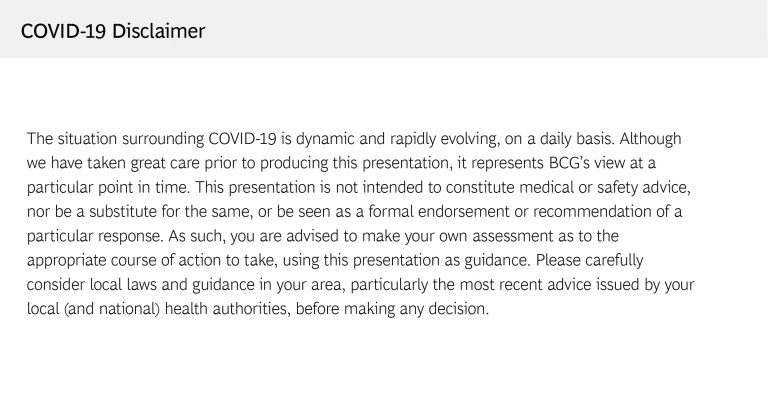768x402 pixels.
Task: Select the phrase "on a daily basis"
Action: tap(555, 138)
